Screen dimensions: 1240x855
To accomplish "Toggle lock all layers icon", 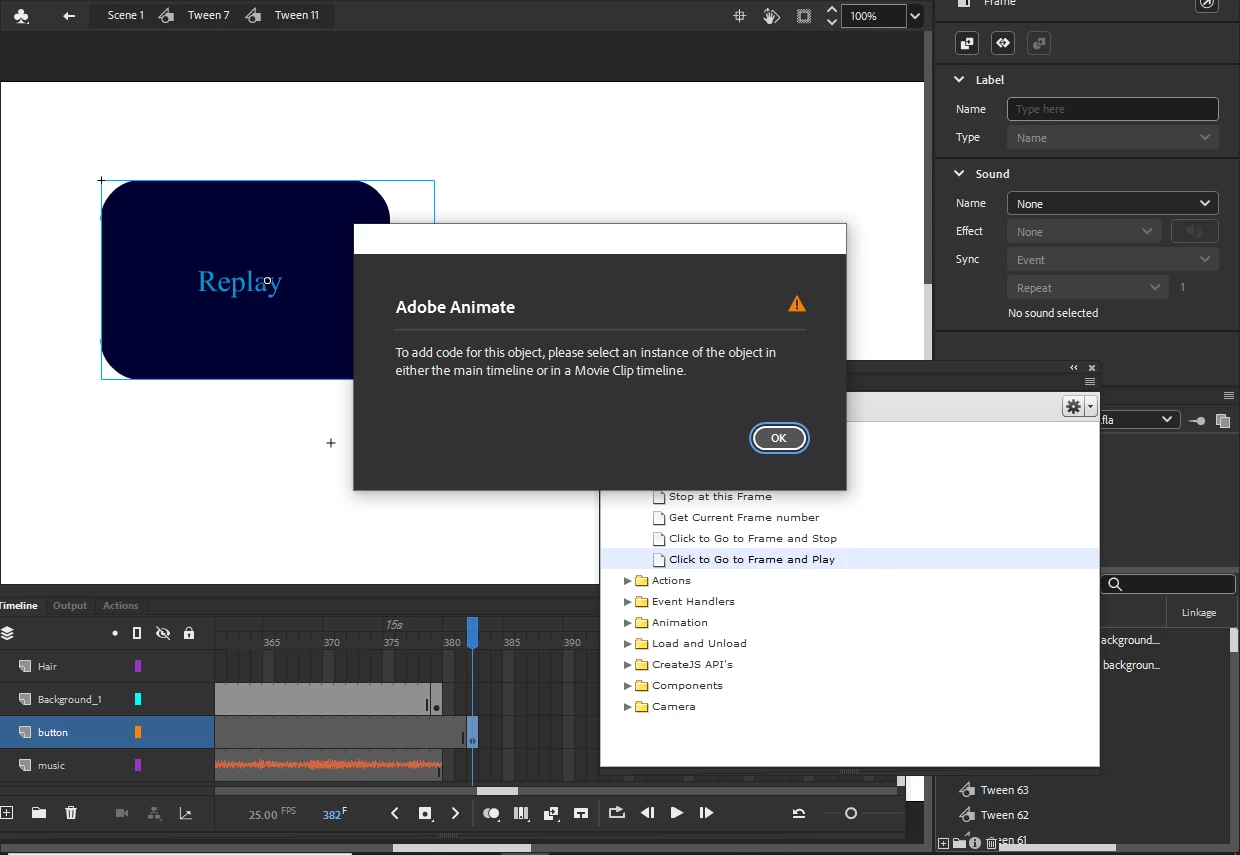I will 189,633.
